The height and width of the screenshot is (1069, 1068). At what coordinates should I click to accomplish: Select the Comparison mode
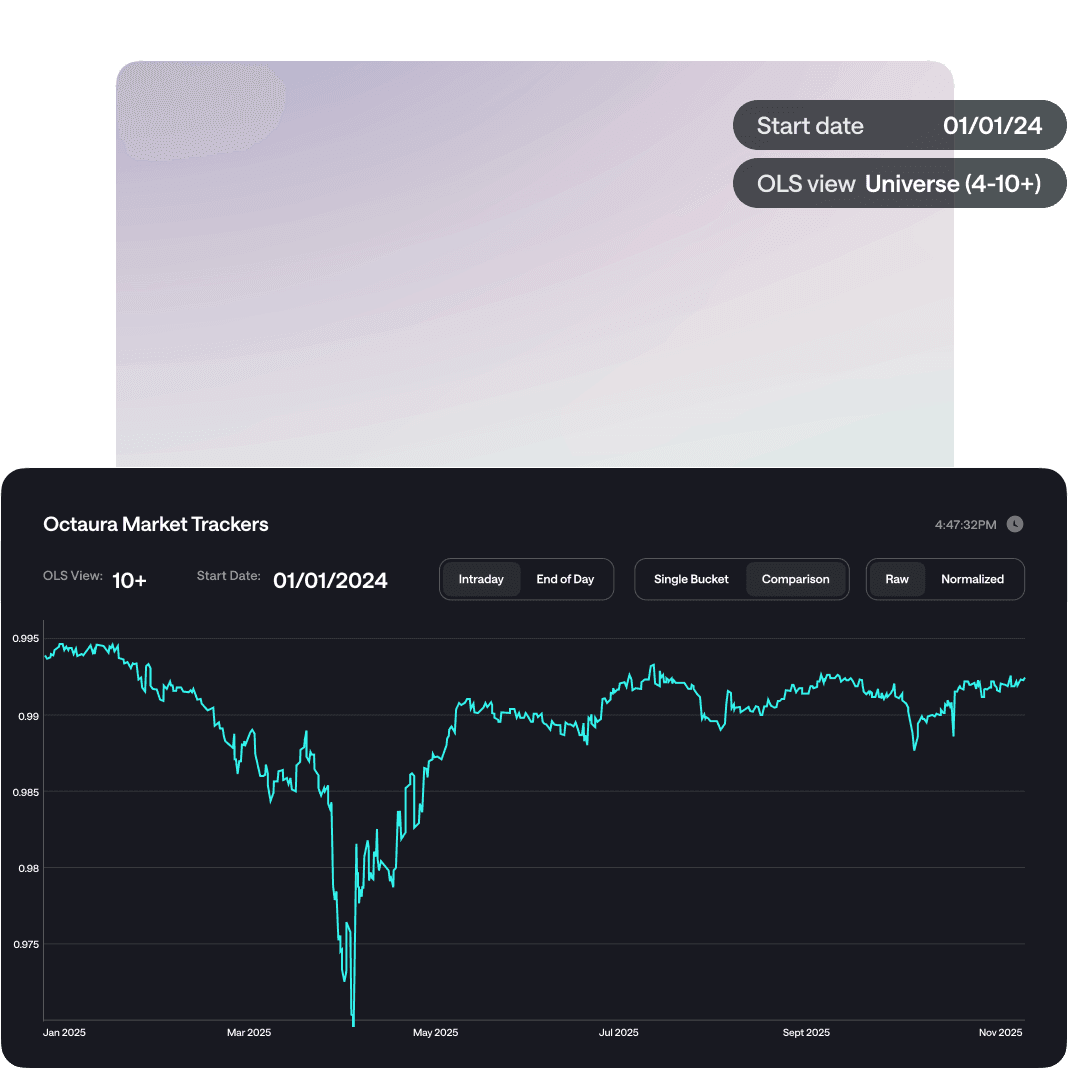(795, 579)
